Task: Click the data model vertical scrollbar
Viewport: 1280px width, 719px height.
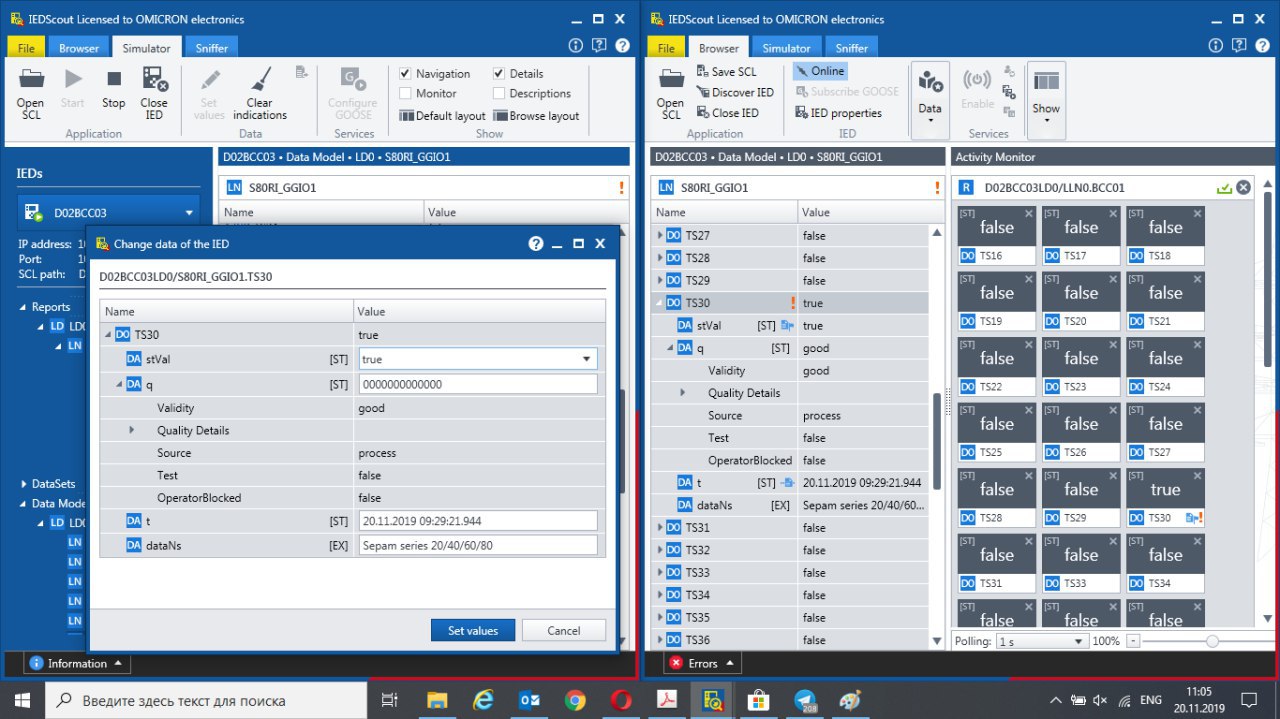Action: click(937, 440)
